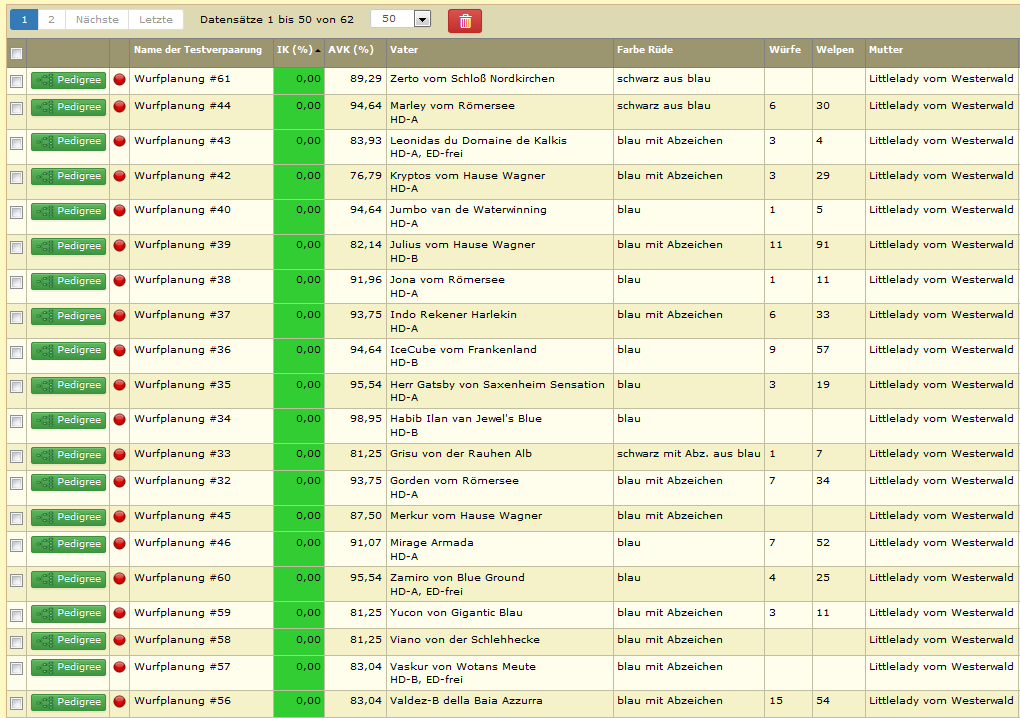Select checkbox of Wurfplanung #60 row
Image resolution: width=1020 pixels, height=718 pixels.
pyautogui.click(x=17, y=580)
